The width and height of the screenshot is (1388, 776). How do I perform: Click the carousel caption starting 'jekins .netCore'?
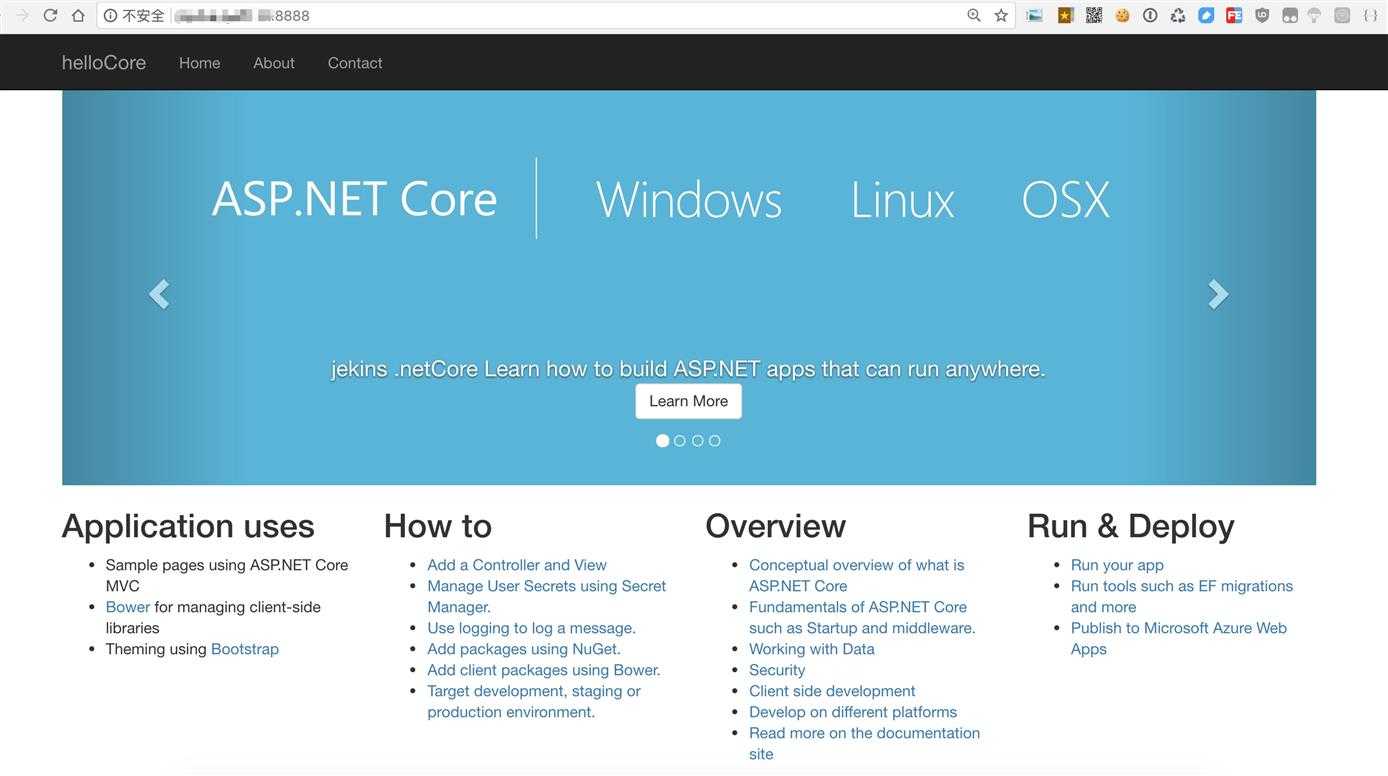688,369
